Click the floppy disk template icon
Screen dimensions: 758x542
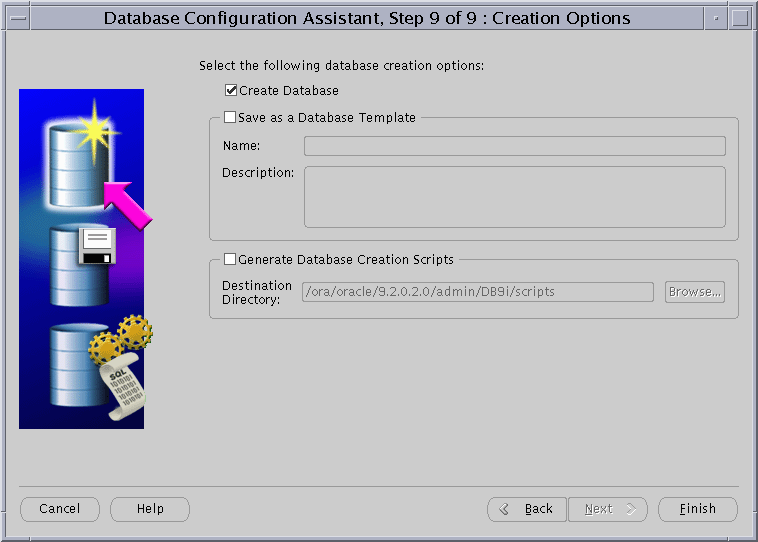(97, 247)
